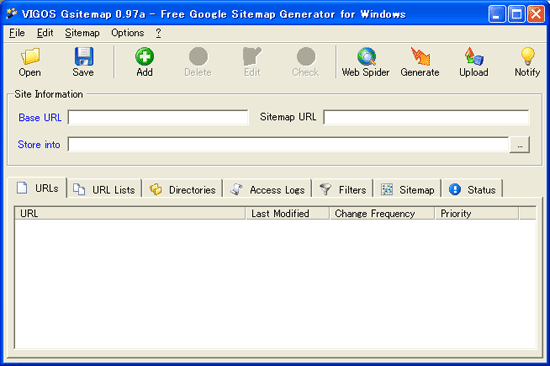Viewport: 550px width, 366px height.
Task: Switch to the Directories tab
Action: click(x=182, y=189)
